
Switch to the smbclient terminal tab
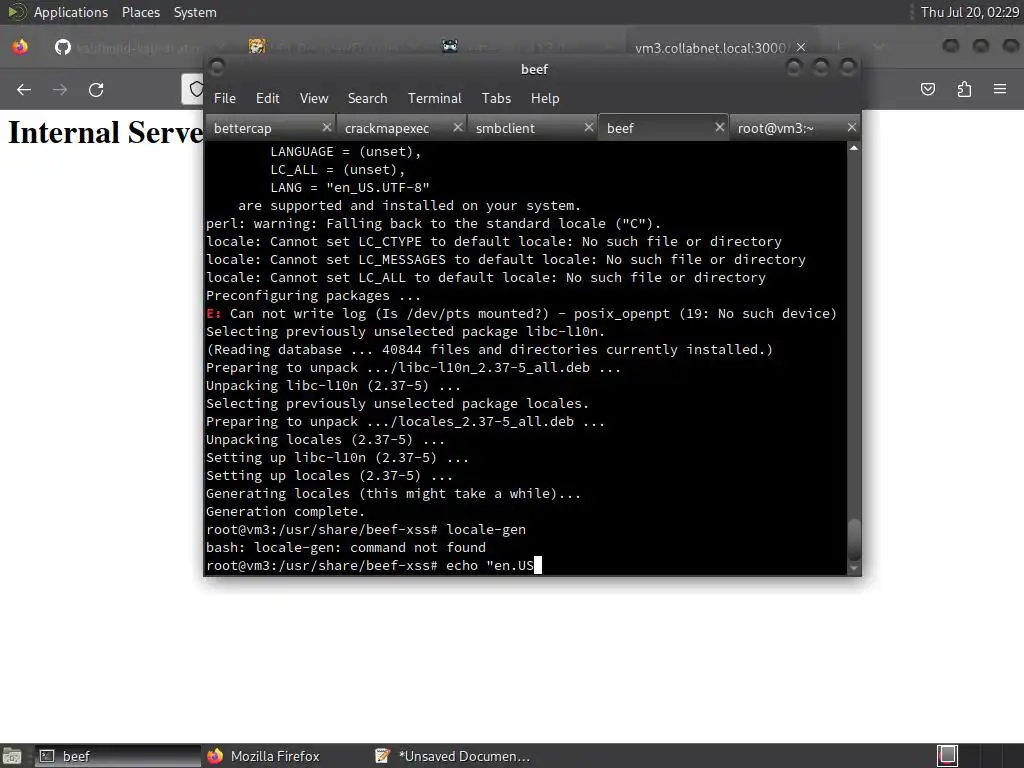(x=532, y=128)
